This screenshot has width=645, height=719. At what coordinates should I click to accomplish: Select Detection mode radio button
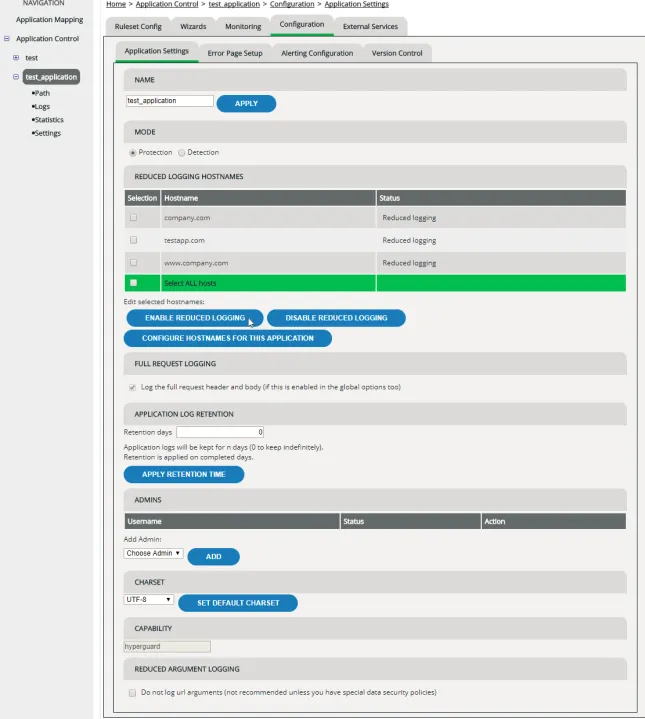click(182, 153)
